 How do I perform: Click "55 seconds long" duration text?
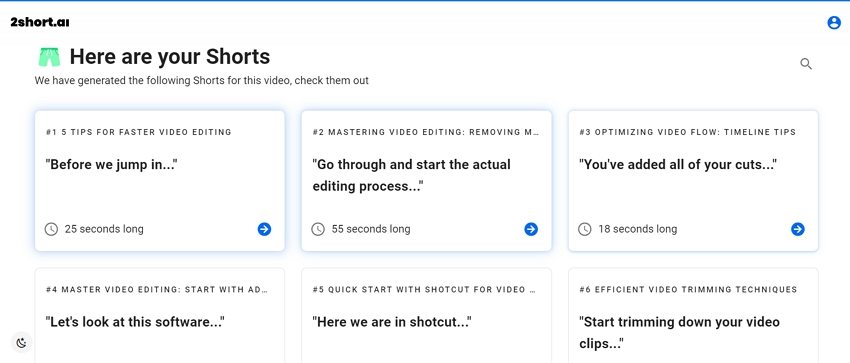pyautogui.click(x=371, y=229)
